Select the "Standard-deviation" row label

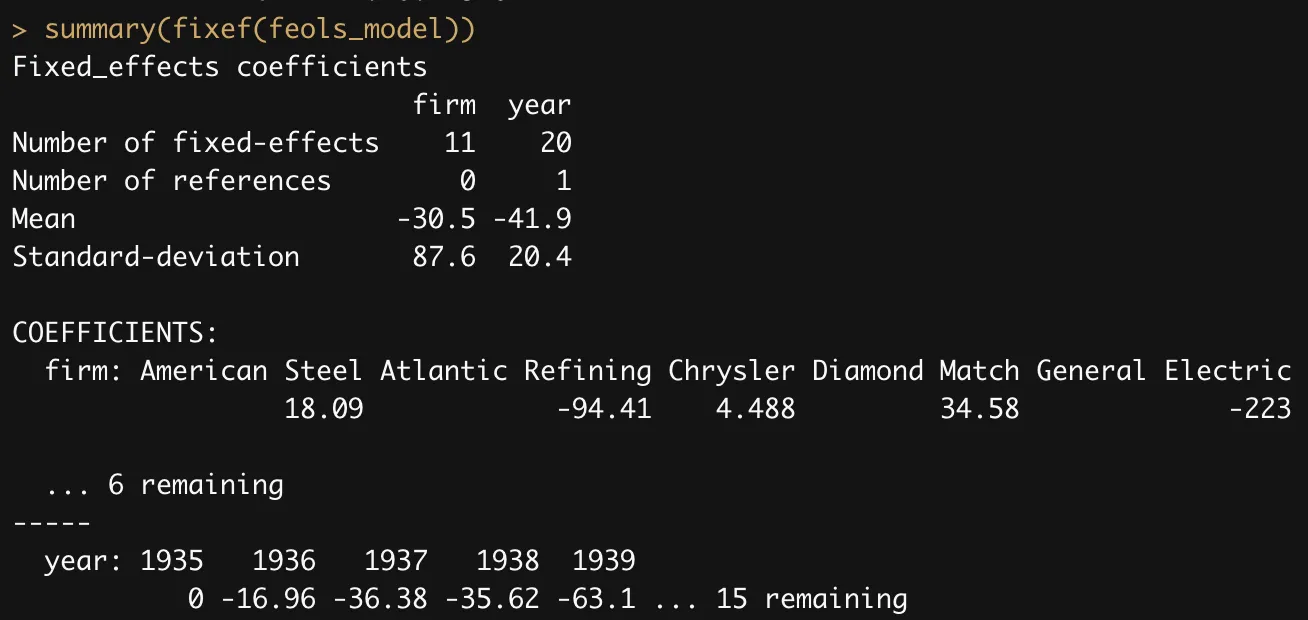point(155,257)
